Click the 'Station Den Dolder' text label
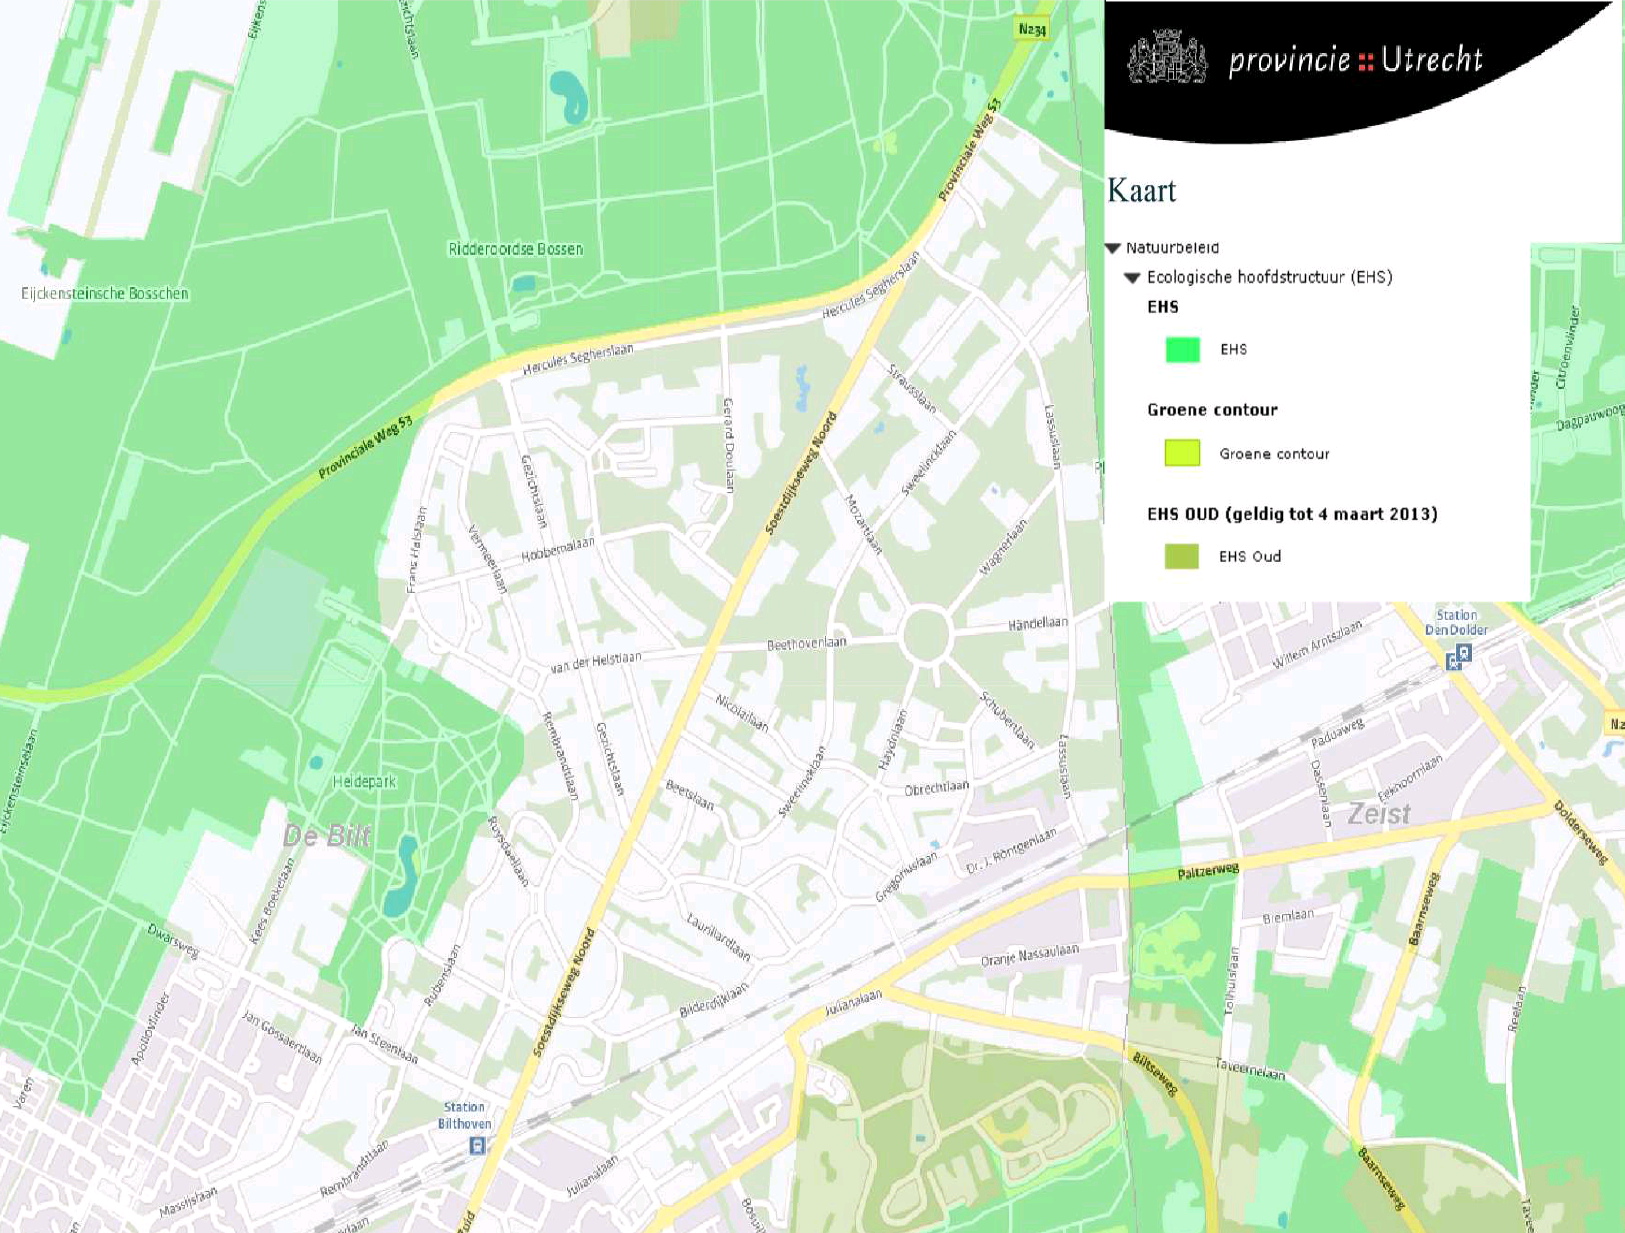This screenshot has height=1233, width=1625. pos(1456,623)
